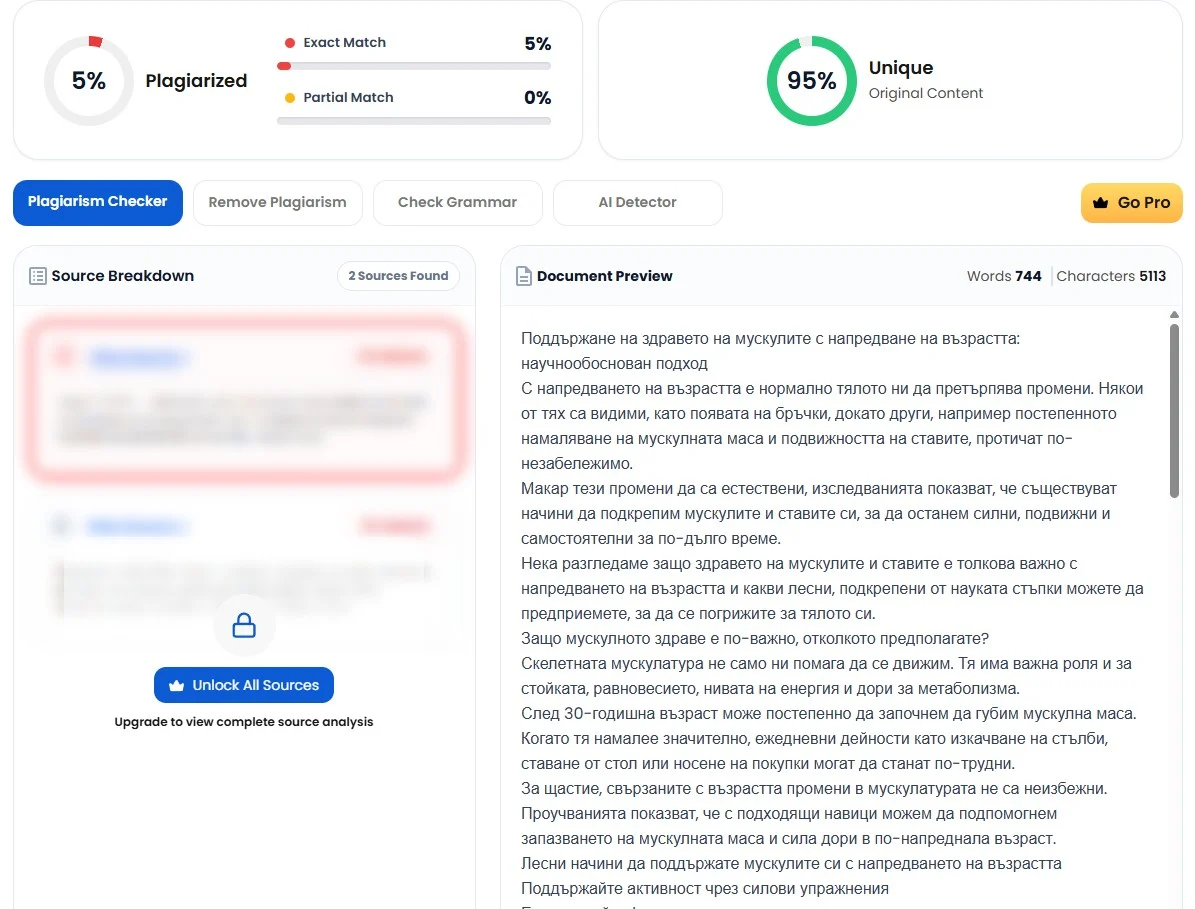
Task: Click the red Exact Match dot
Action: point(290,43)
